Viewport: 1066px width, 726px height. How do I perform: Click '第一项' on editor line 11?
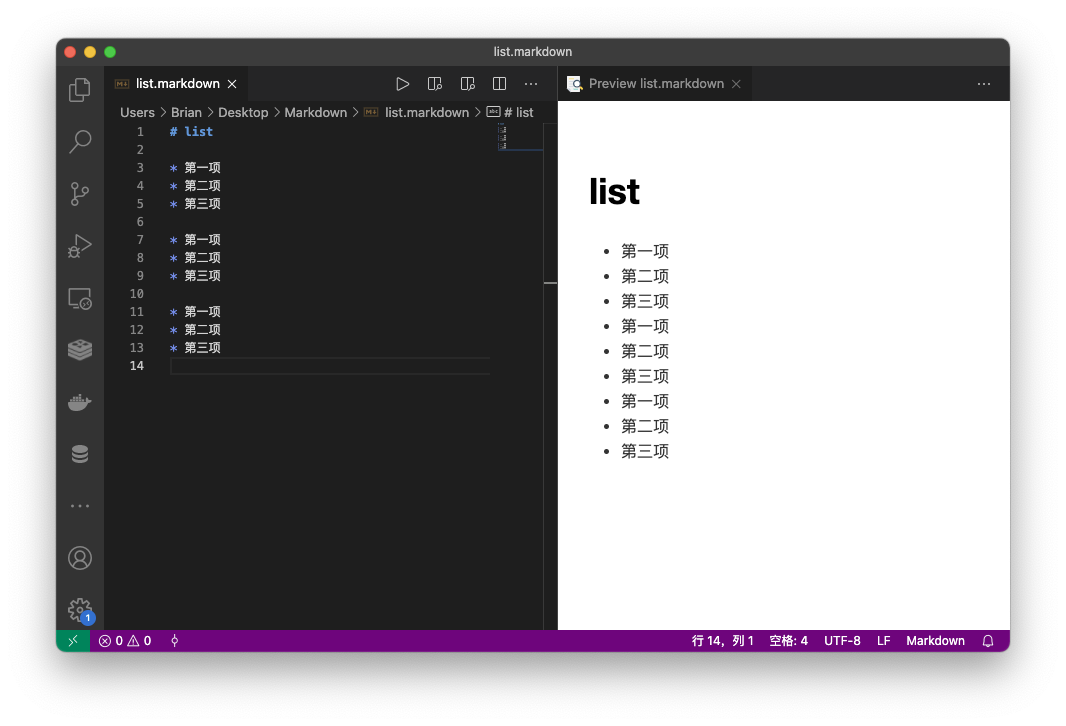(x=203, y=311)
